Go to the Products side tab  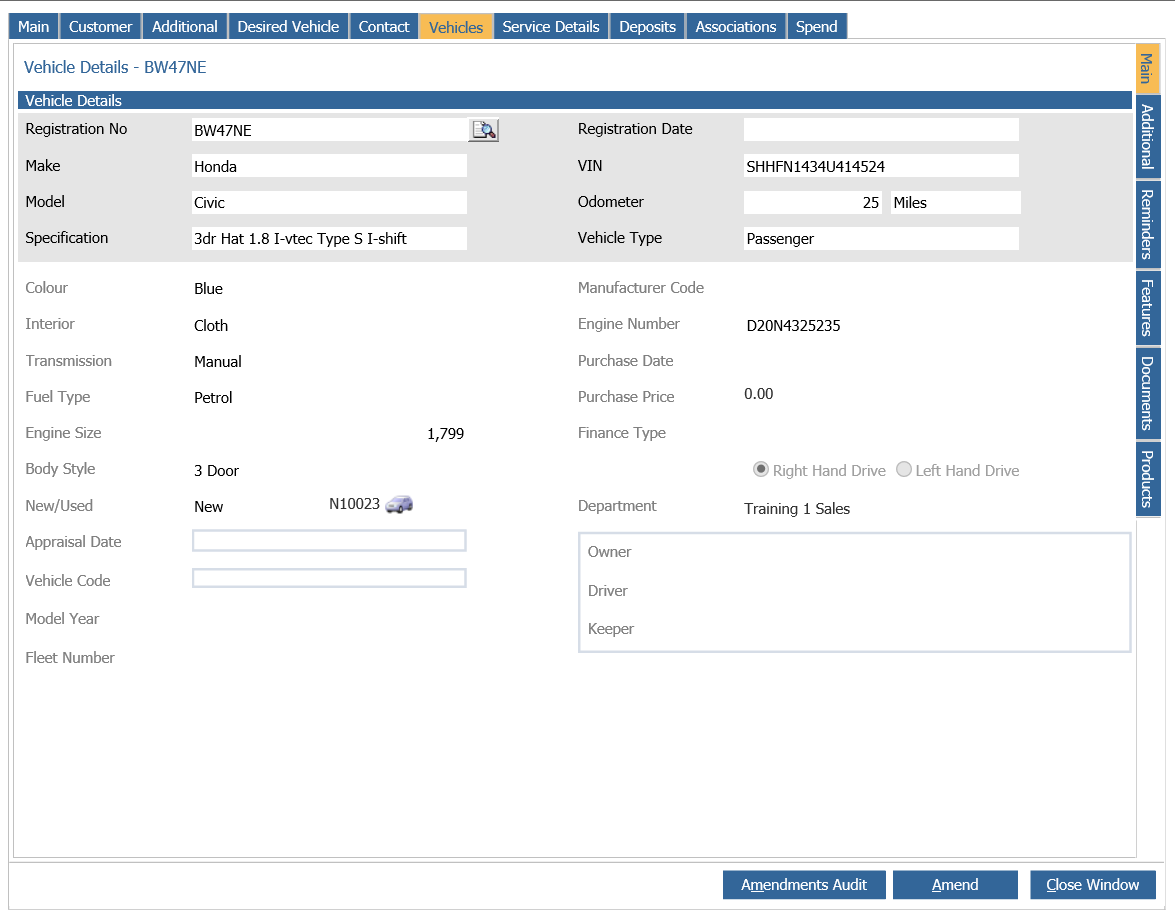point(1147,478)
